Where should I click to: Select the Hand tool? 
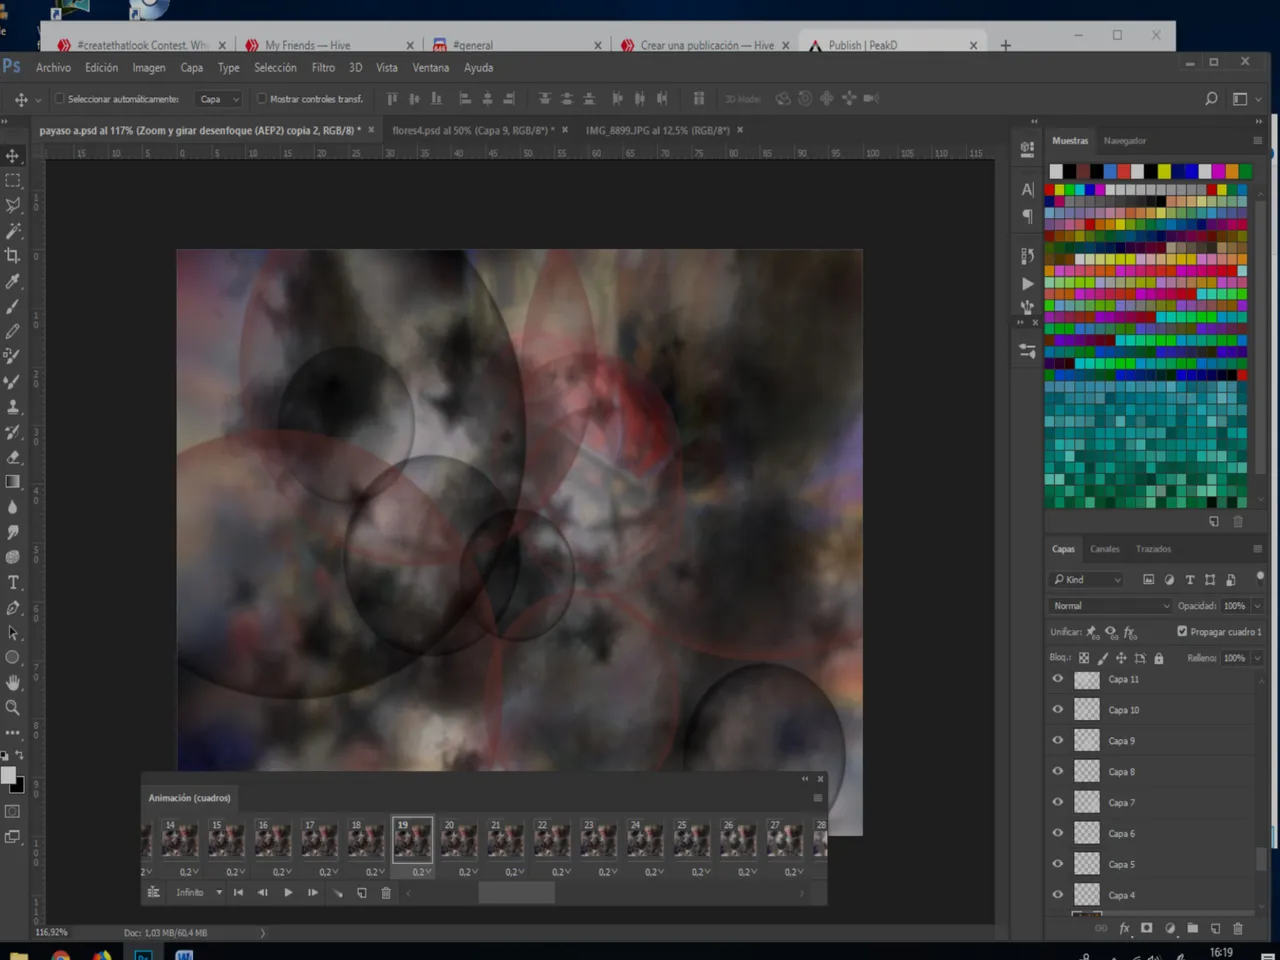click(x=13, y=683)
